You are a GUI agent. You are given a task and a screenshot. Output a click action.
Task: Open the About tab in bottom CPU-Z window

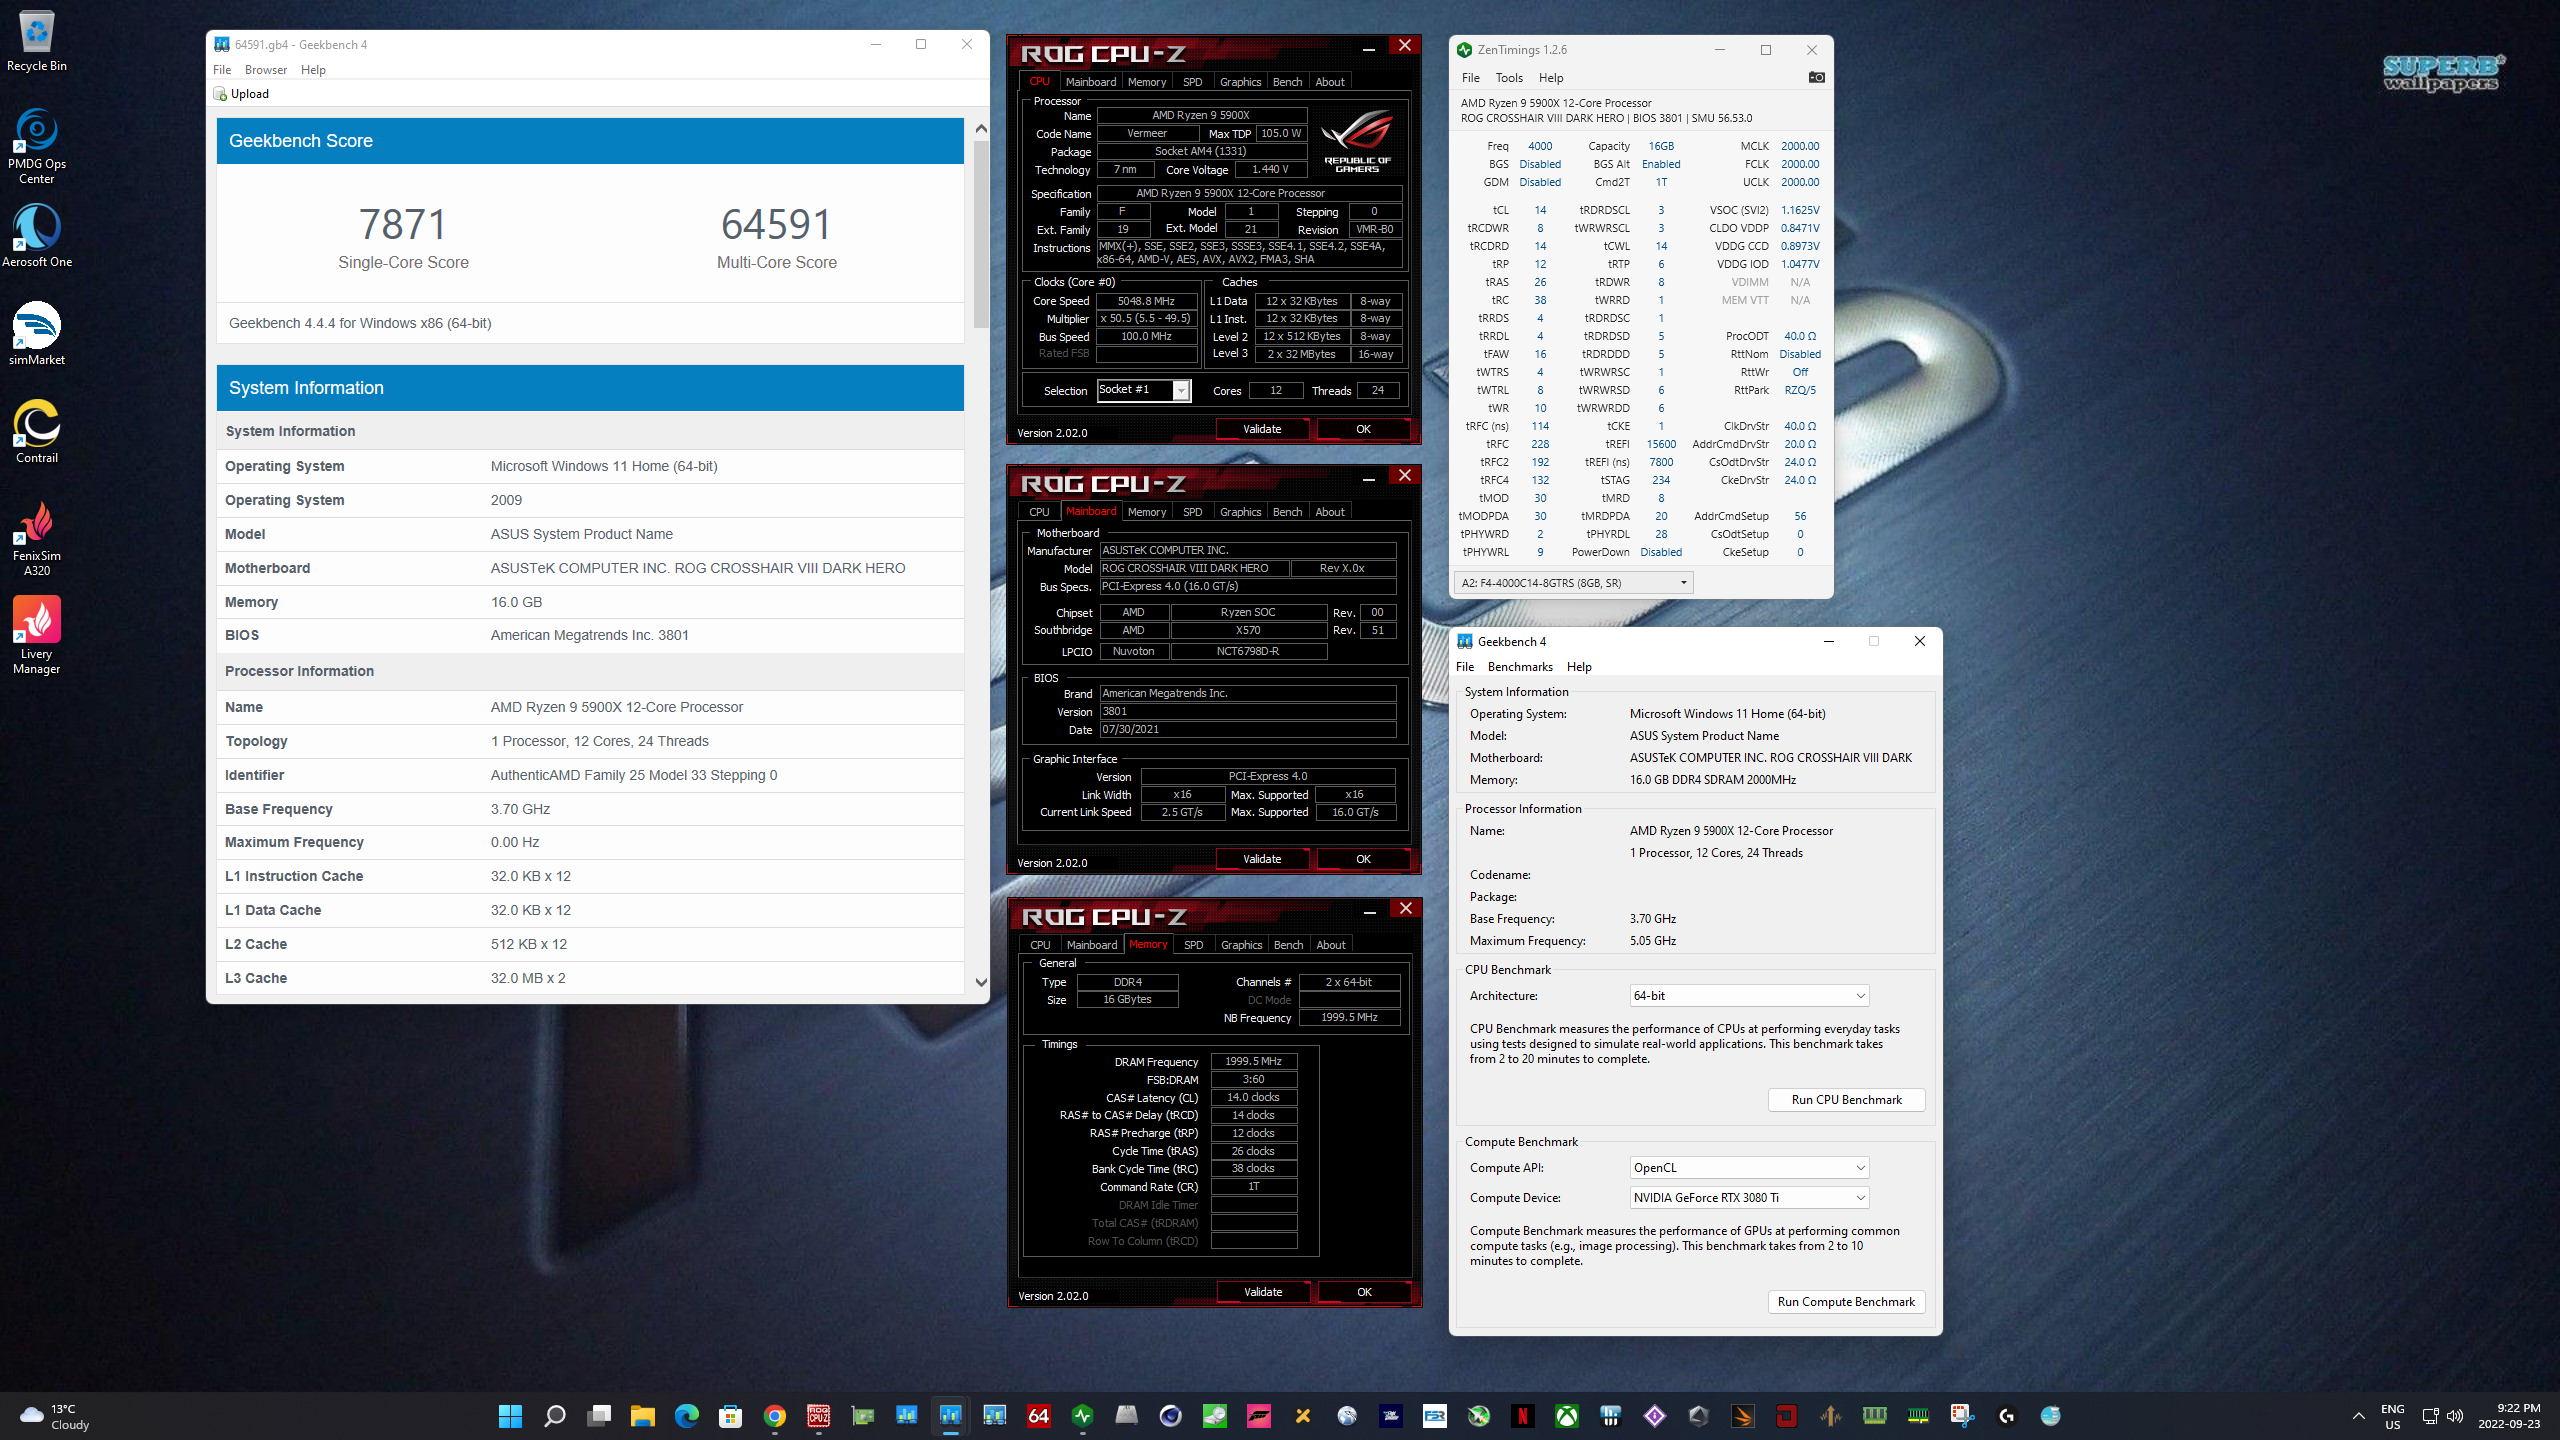click(1331, 945)
